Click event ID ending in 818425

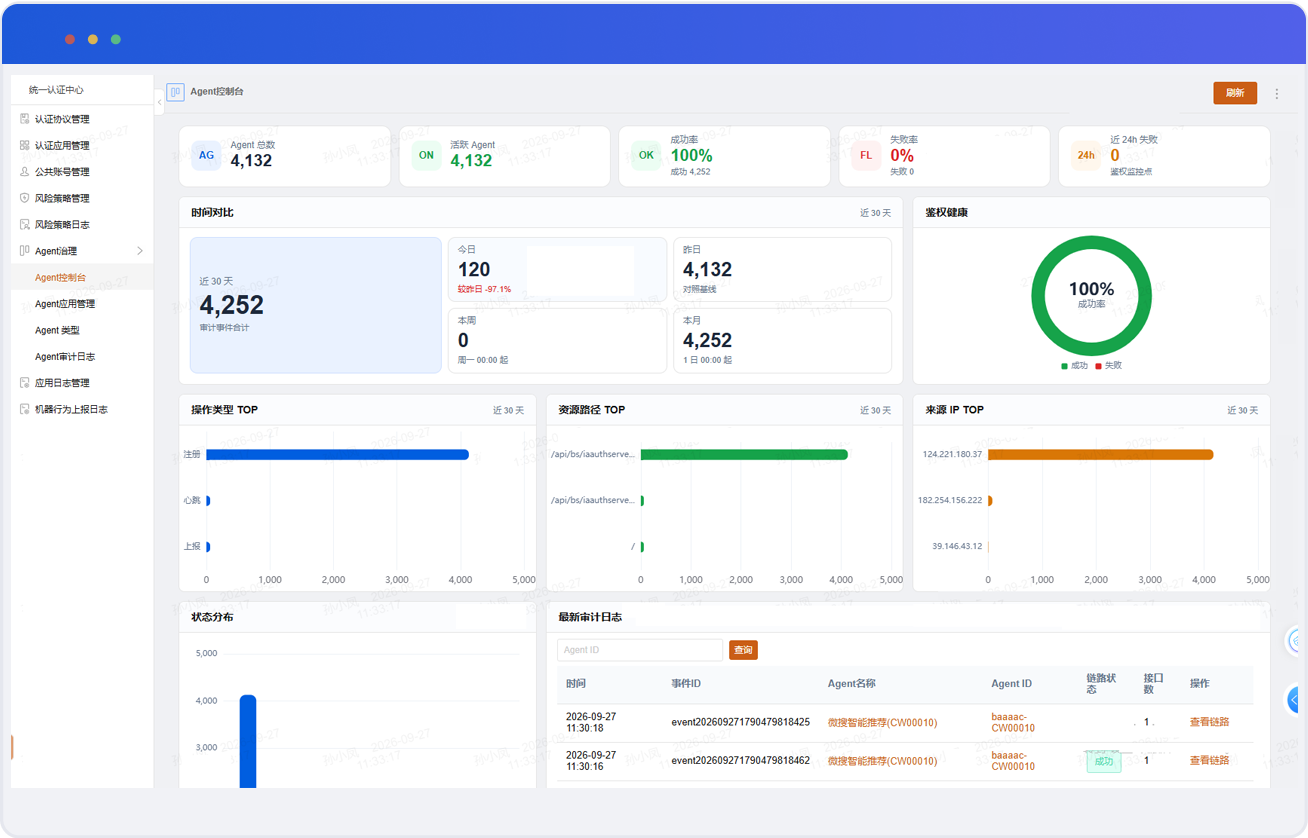coord(740,722)
